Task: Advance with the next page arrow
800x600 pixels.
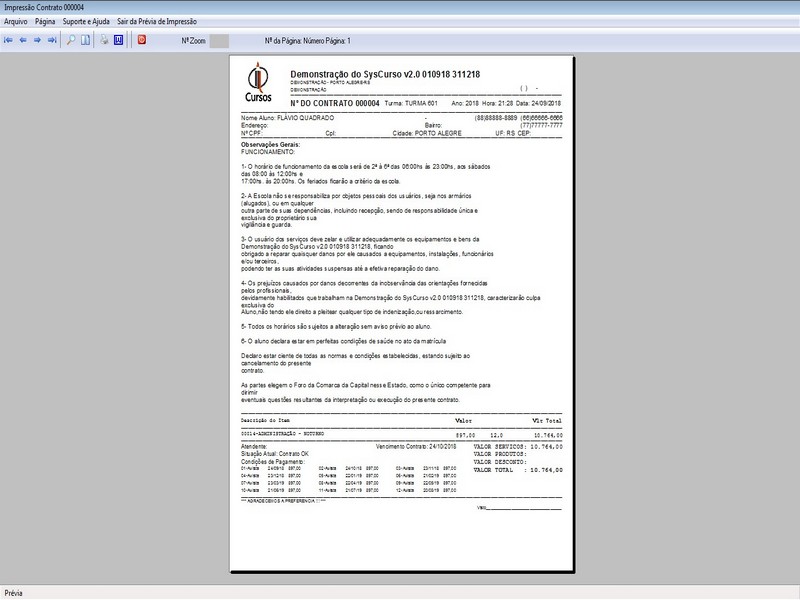Action: [x=37, y=41]
